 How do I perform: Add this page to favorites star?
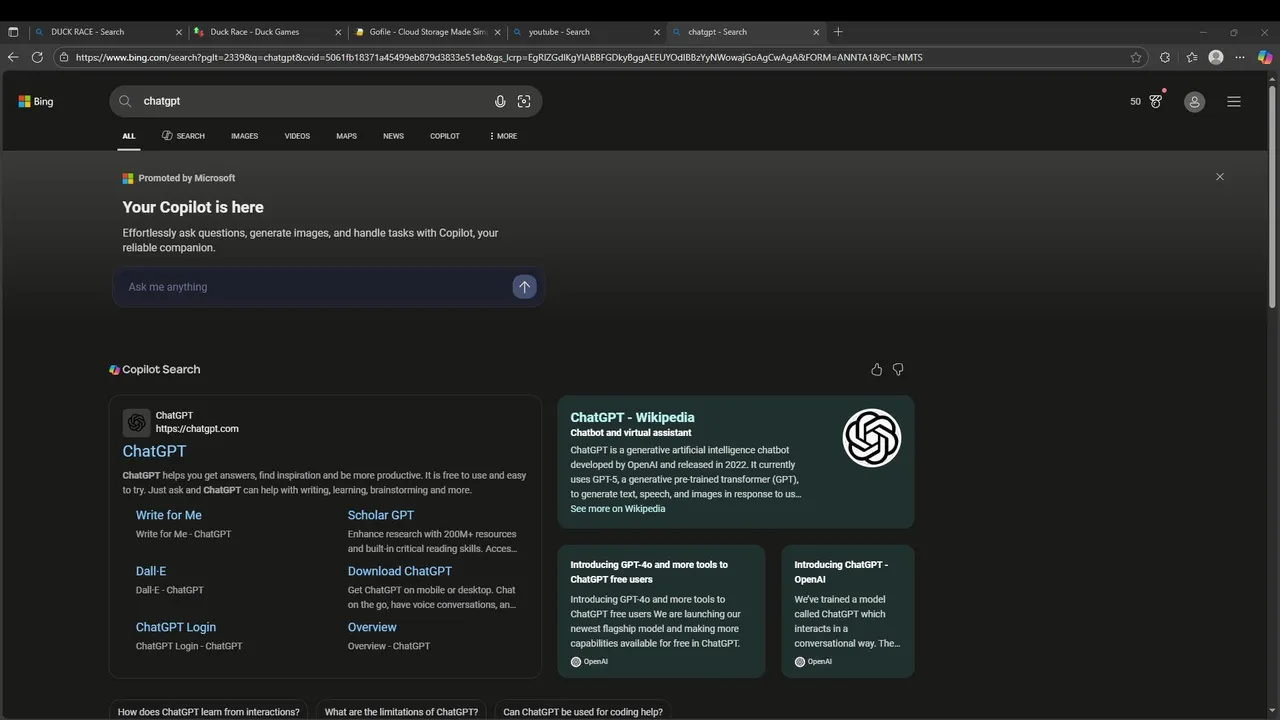click(x=1136, y=57)
